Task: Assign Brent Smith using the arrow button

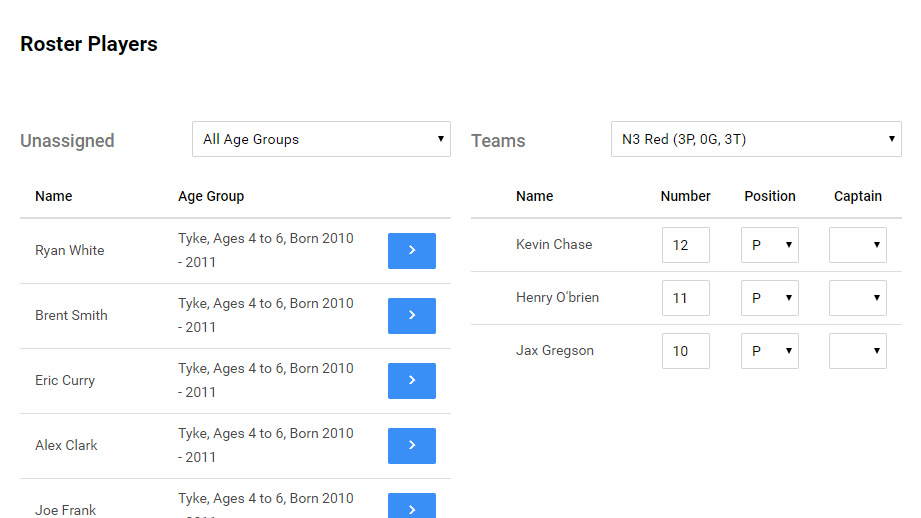Action: (411, 316)
